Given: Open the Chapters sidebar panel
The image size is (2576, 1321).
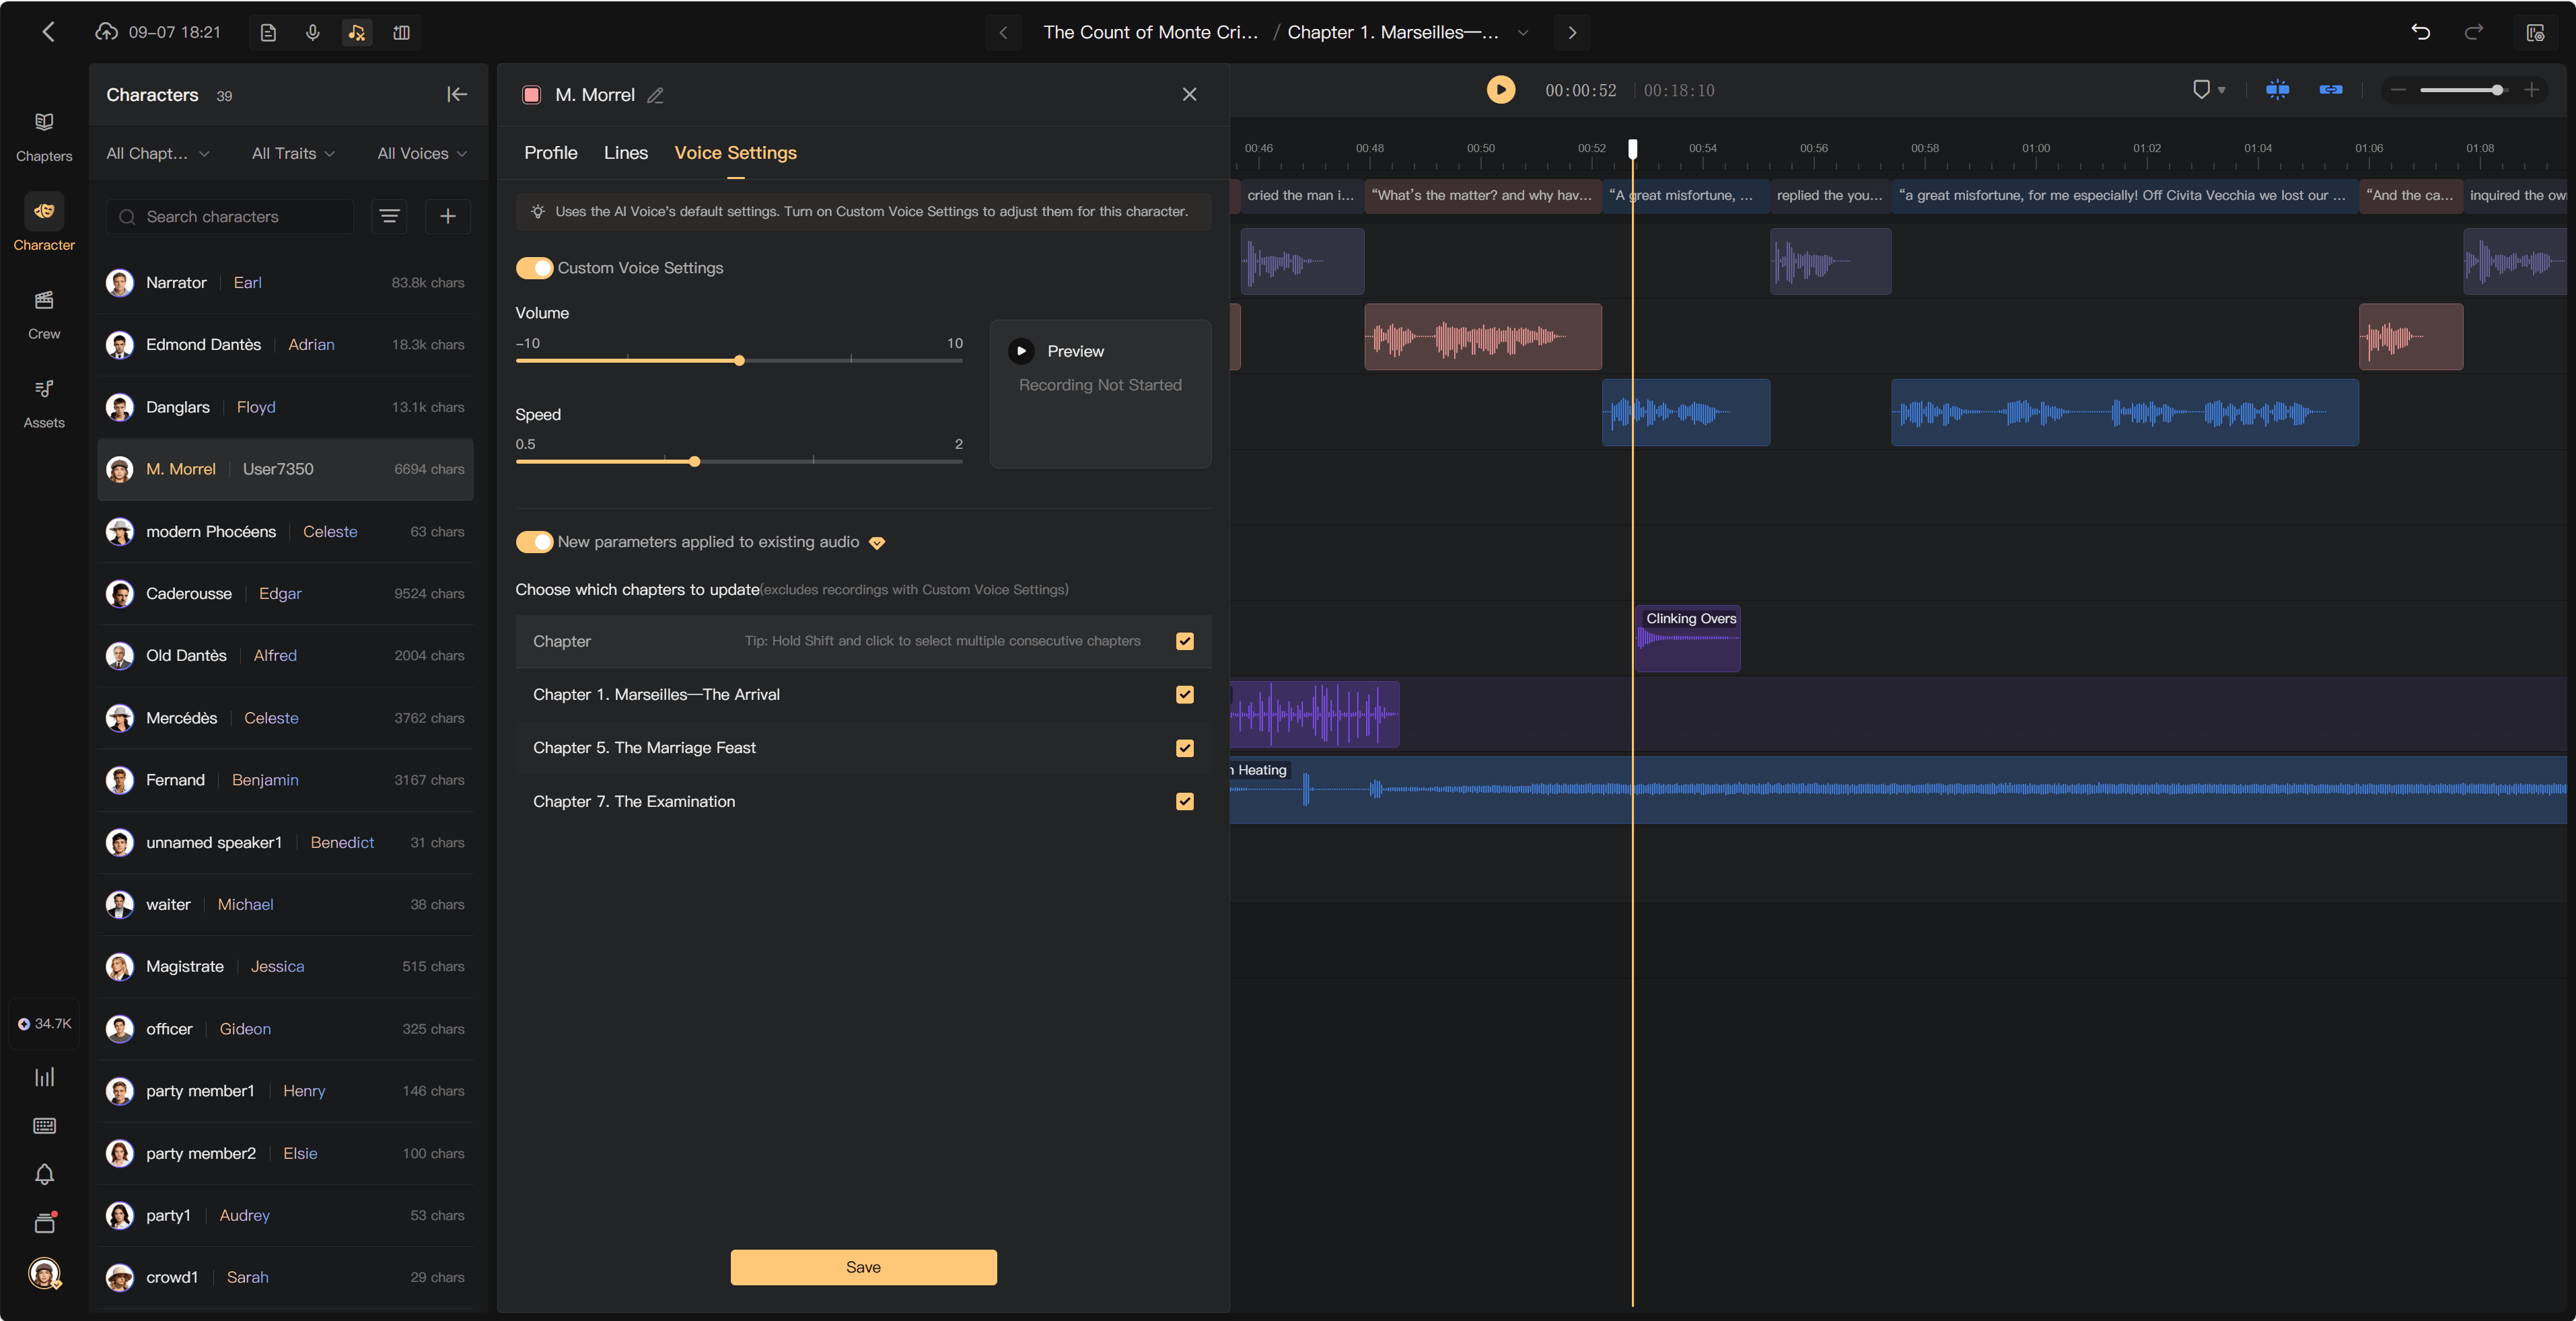Looking at the screenshot, I should click(x=44, y=136).
